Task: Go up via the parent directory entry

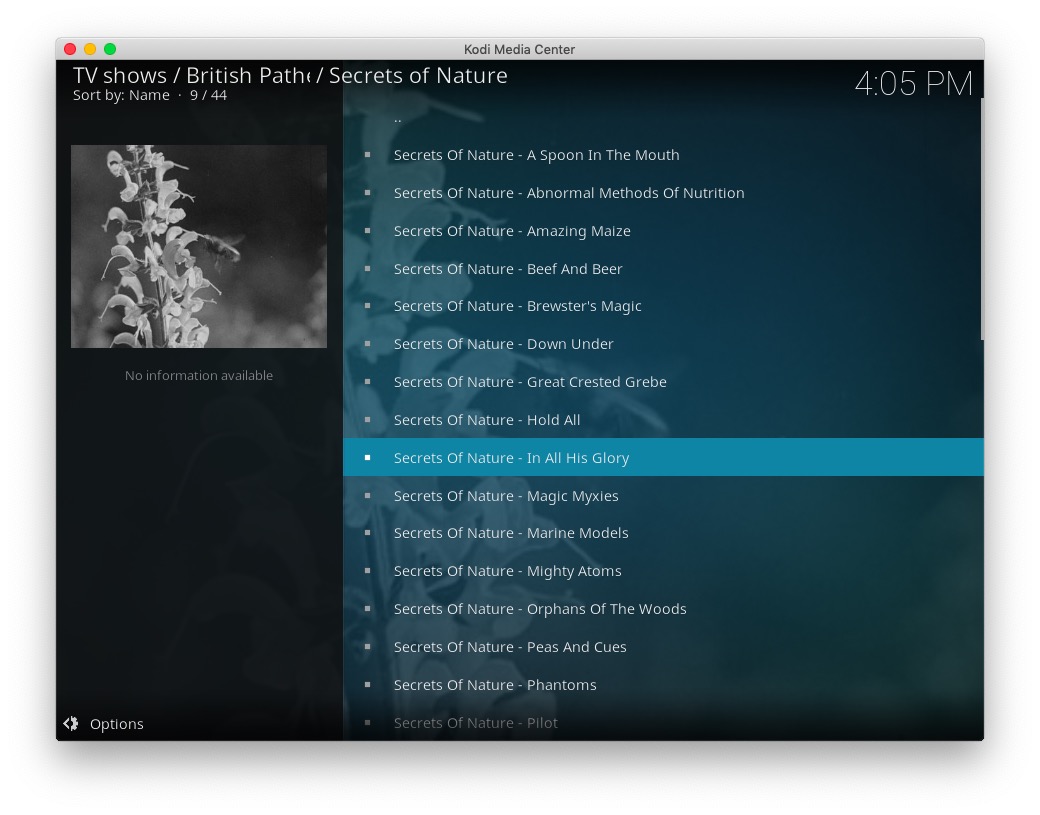Action: [397, 118]
